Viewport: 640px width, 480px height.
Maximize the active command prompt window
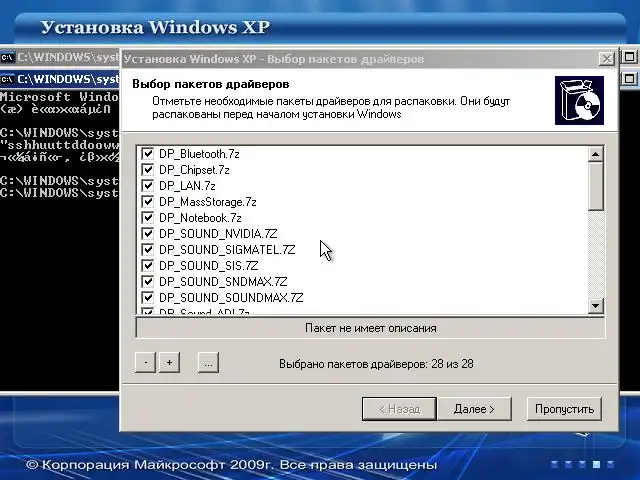(x=629, y=78)
